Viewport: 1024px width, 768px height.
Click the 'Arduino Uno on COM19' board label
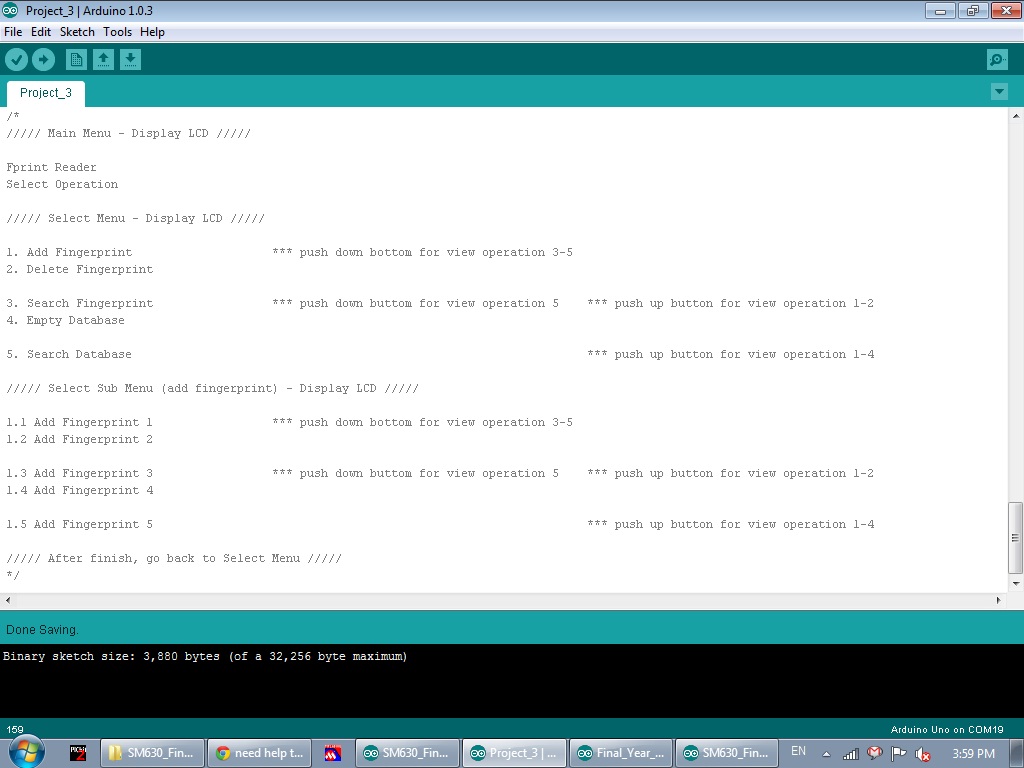click(x=947, y=729)
